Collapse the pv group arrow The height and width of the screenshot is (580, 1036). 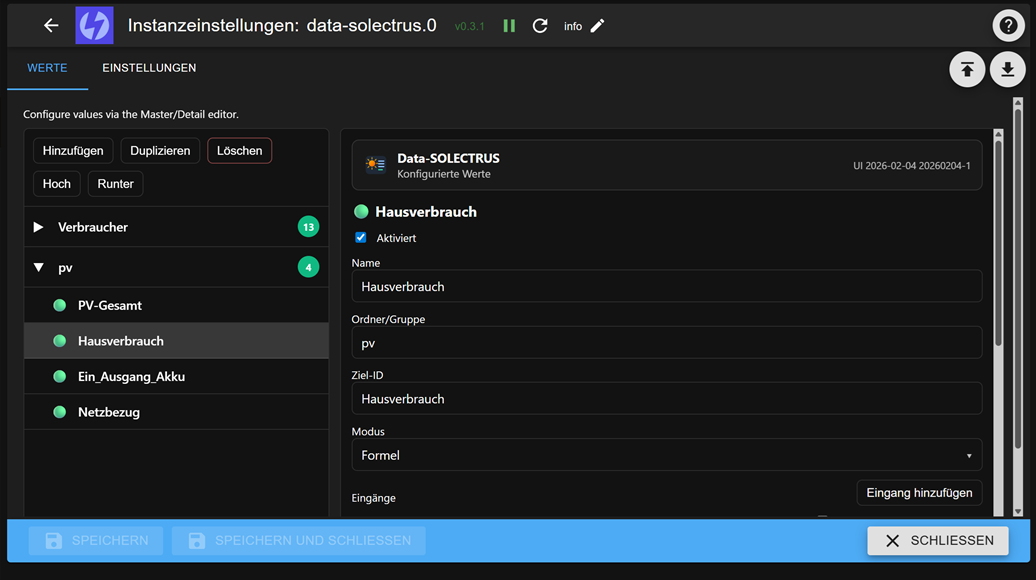pyautogui.click(x=38, y=268)
